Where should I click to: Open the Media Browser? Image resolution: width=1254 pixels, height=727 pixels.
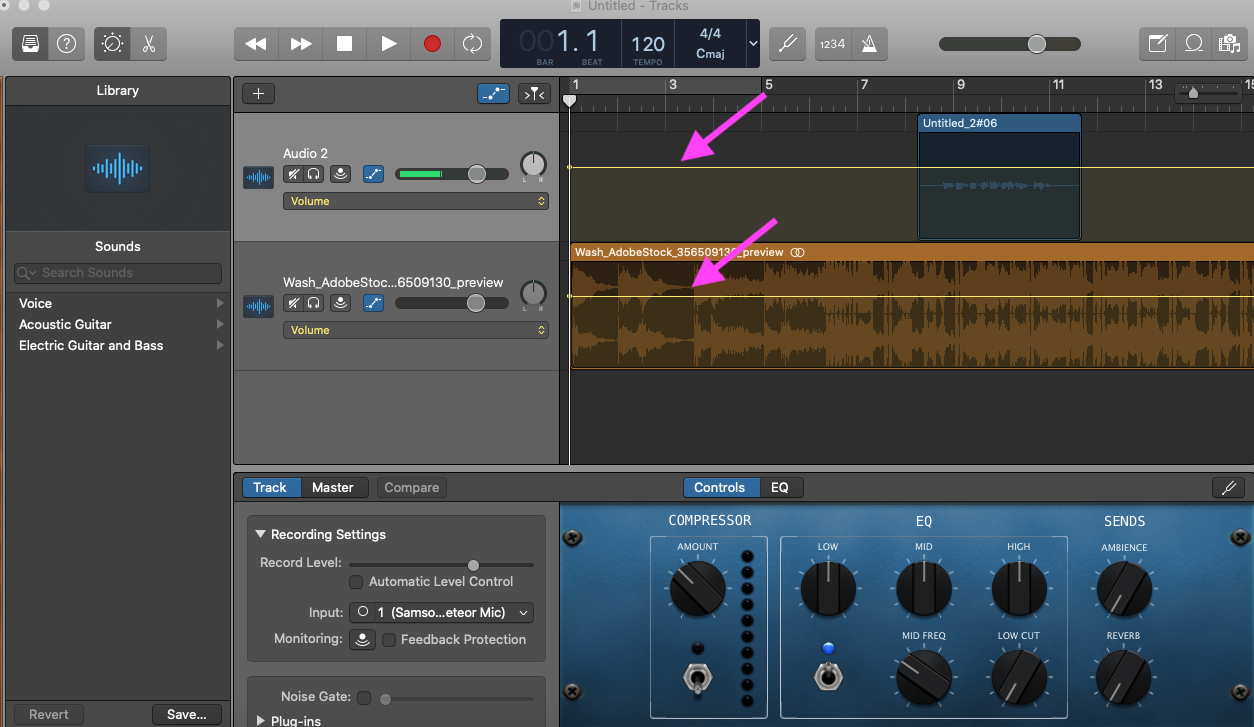[x=1227, y=44]
